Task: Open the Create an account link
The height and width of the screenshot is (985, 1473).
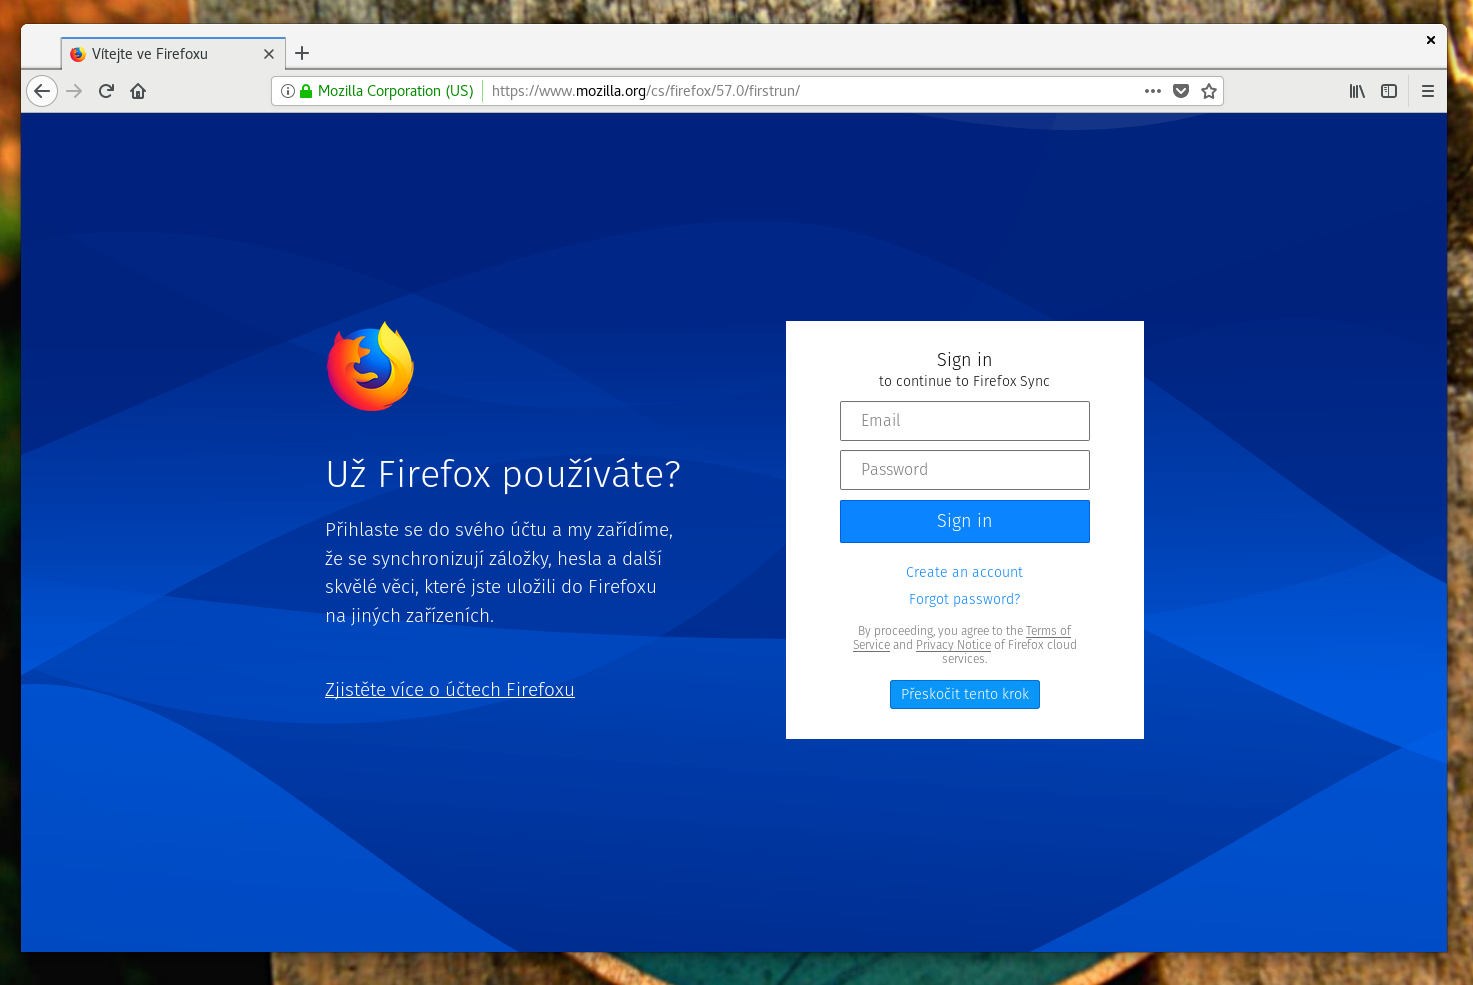Action: pos(964,571)
